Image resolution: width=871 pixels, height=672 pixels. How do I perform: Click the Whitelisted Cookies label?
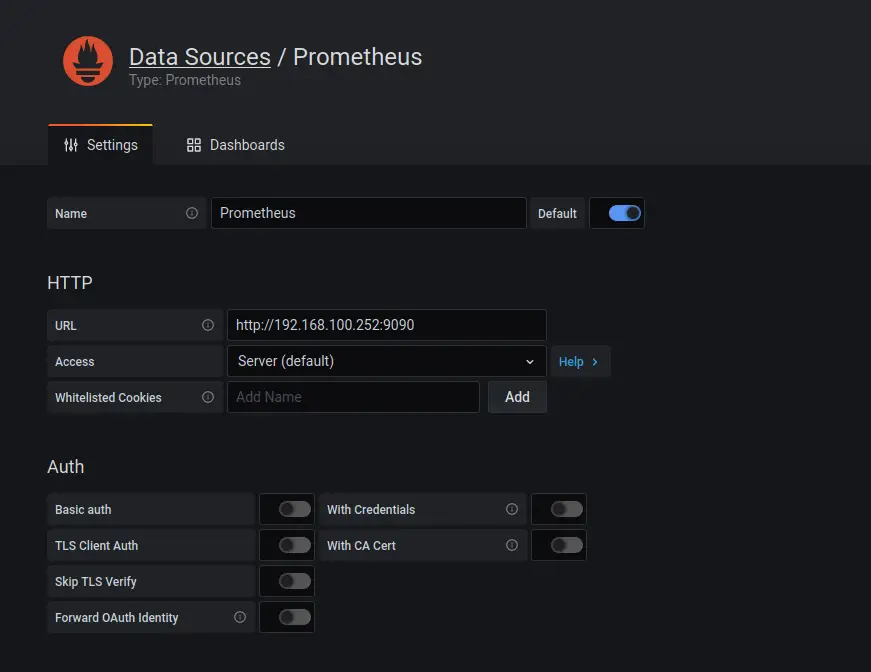108,398
